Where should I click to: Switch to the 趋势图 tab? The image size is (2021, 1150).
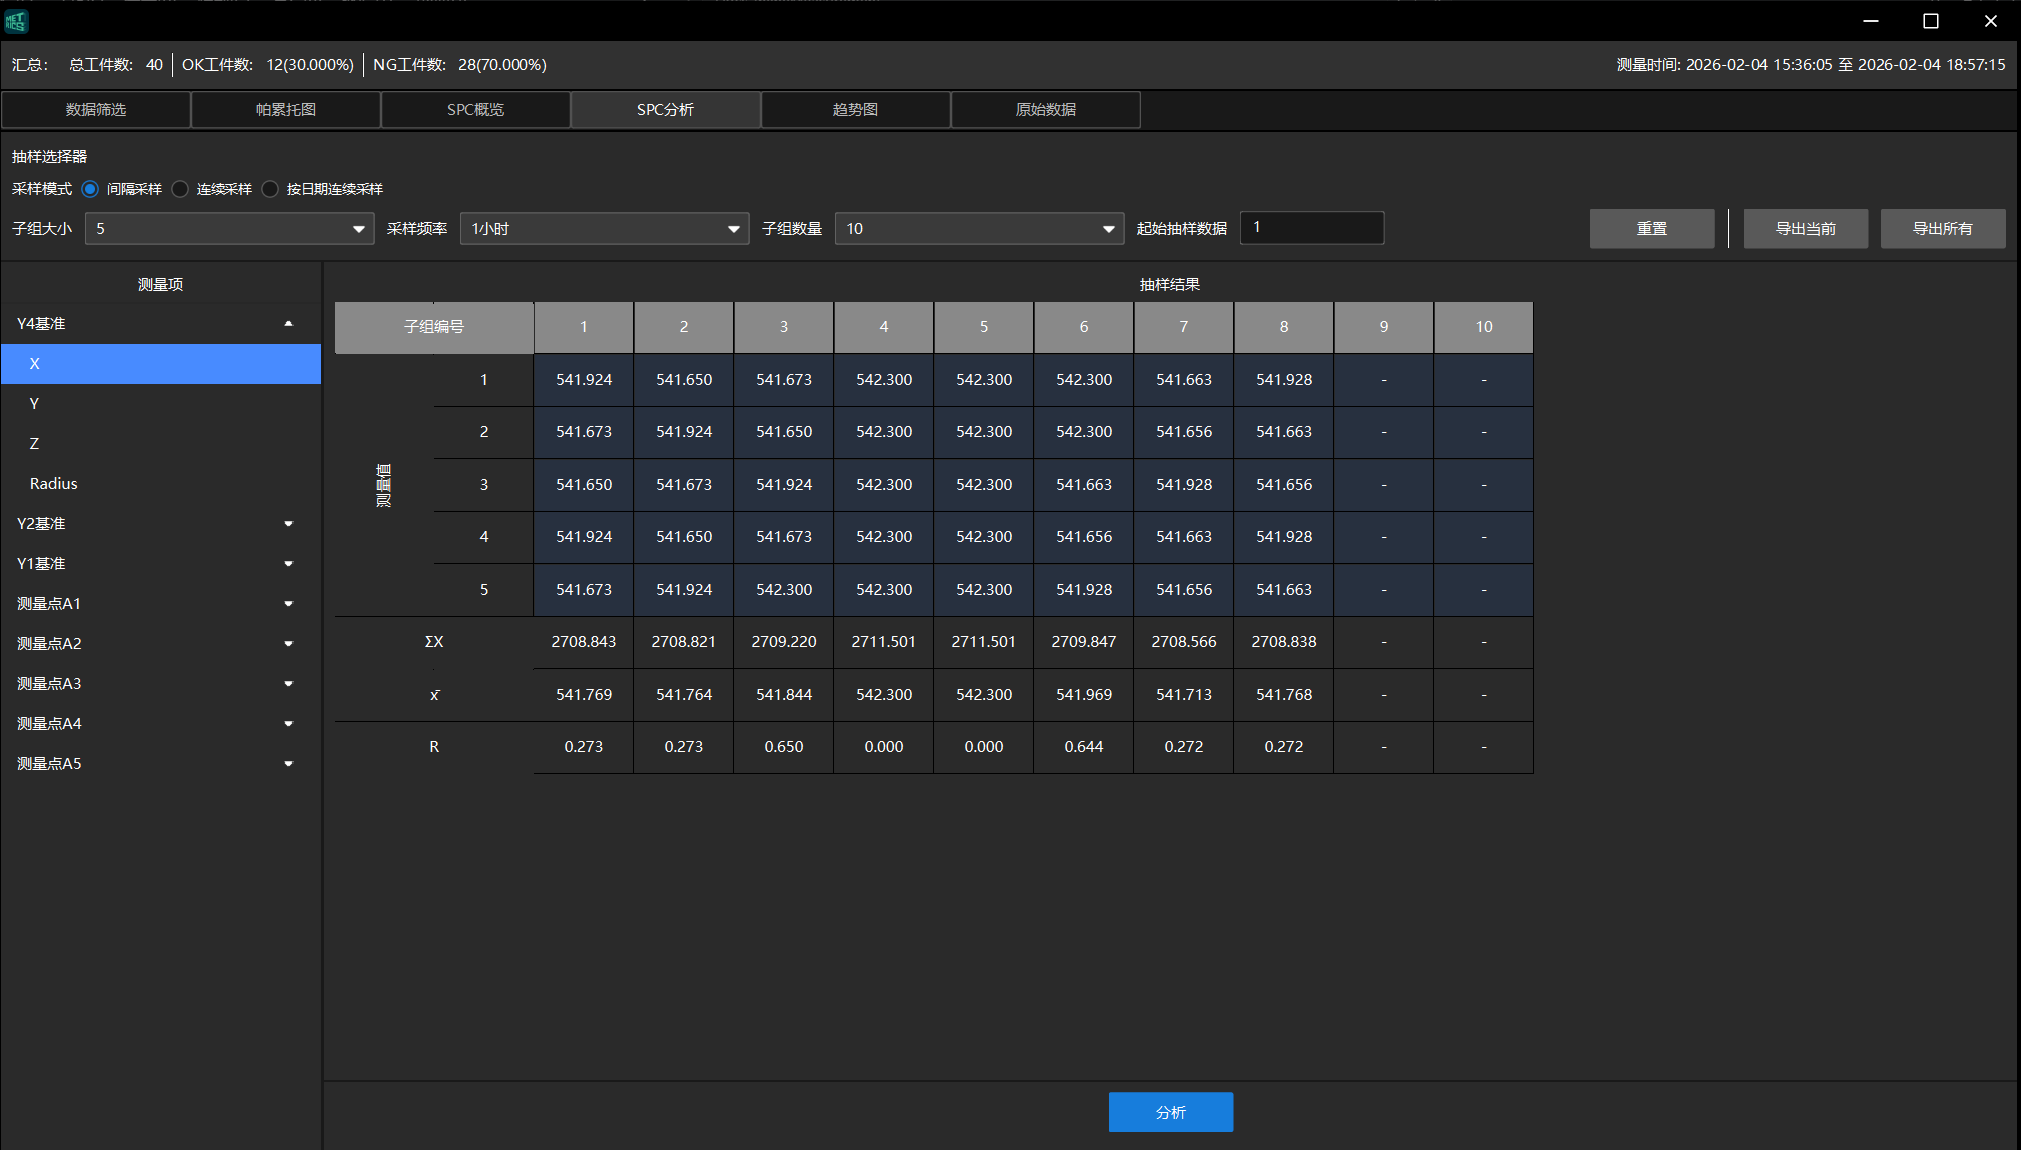pos(855,110)
